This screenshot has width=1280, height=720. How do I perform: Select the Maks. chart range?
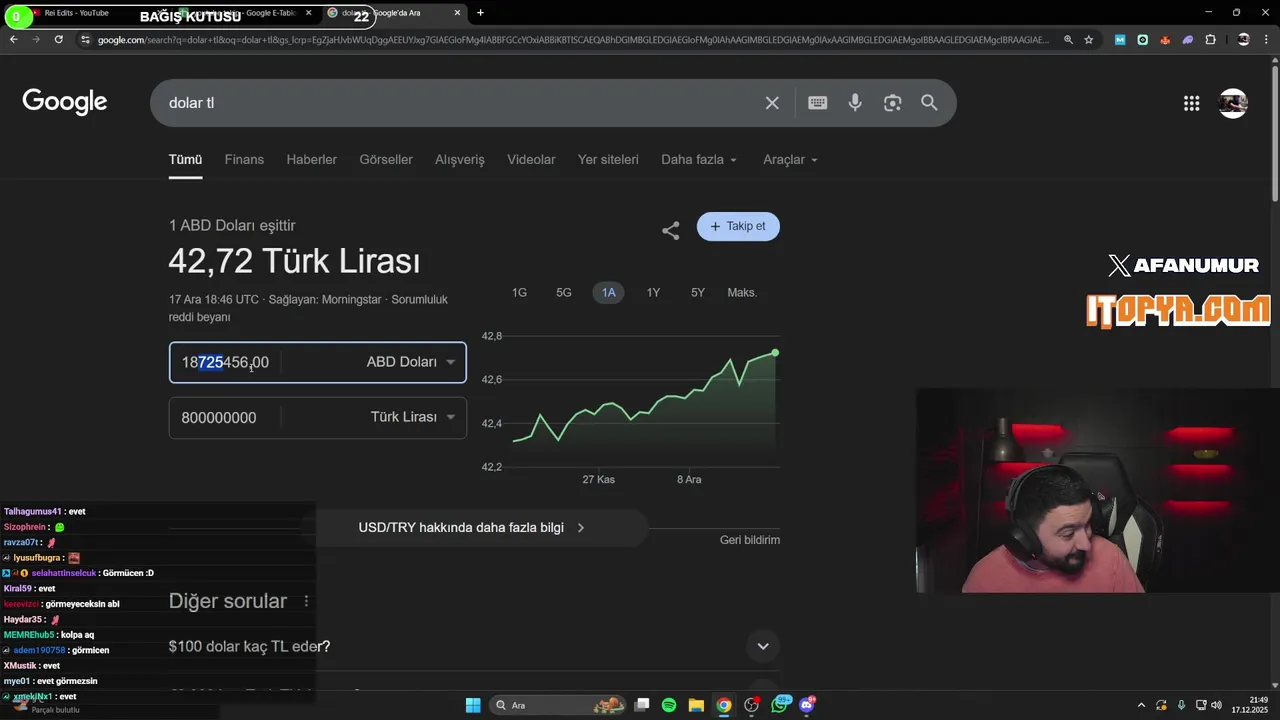coord(742,292)
